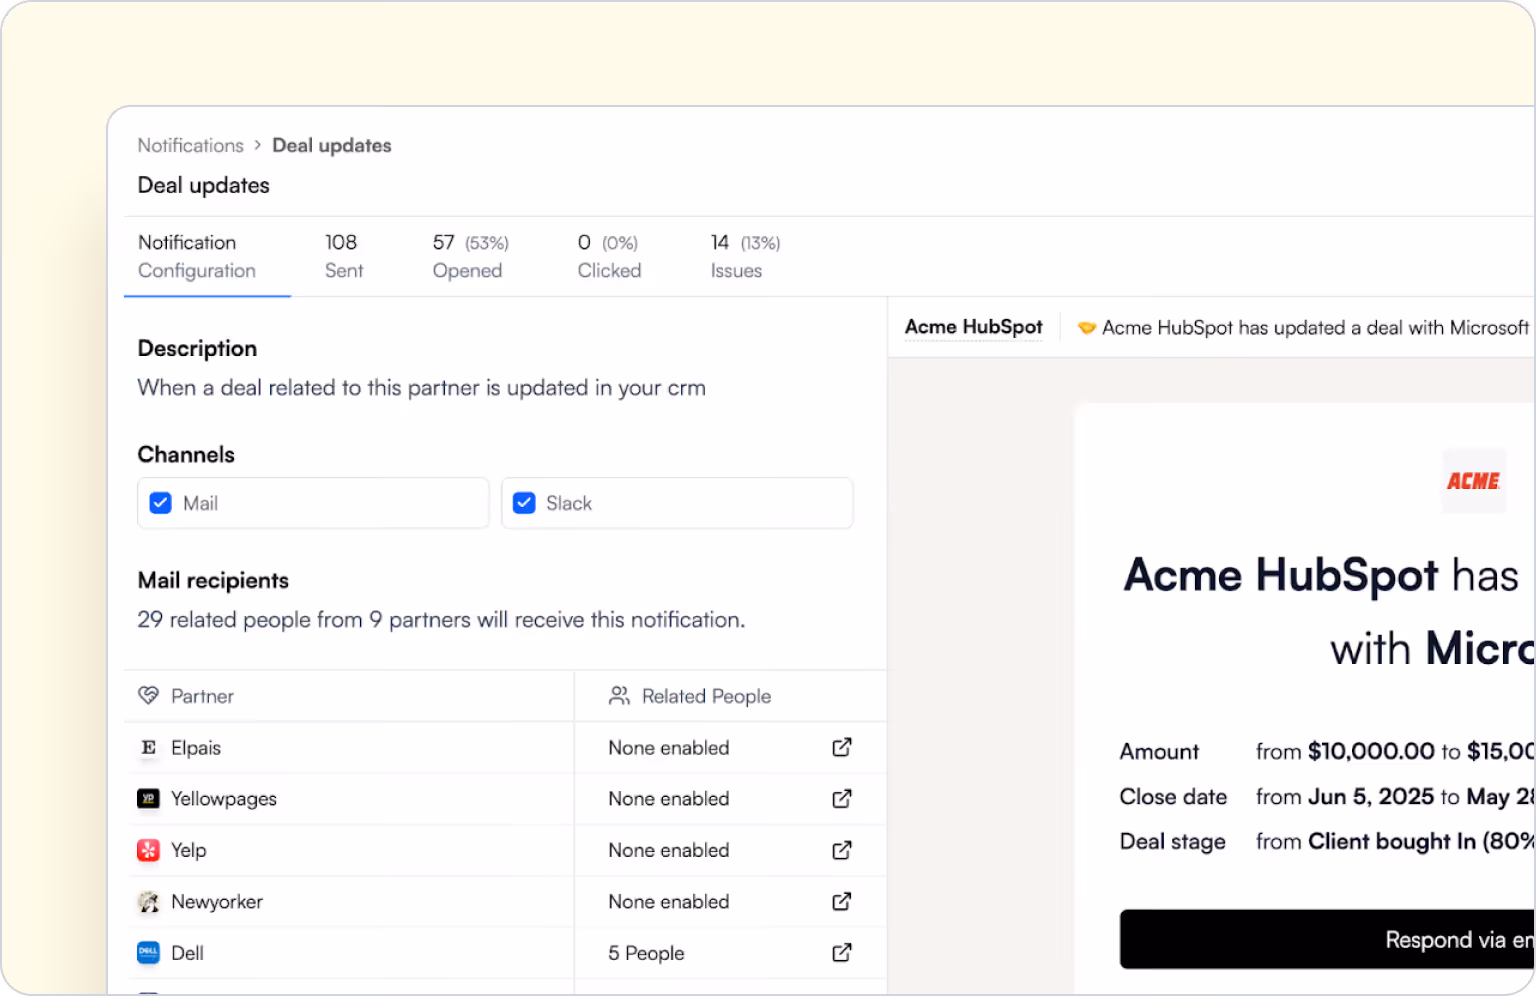Go back via the Notifications breadcrumb link
Viewport: 1536px width, 996px height.
tap(190, 145)
